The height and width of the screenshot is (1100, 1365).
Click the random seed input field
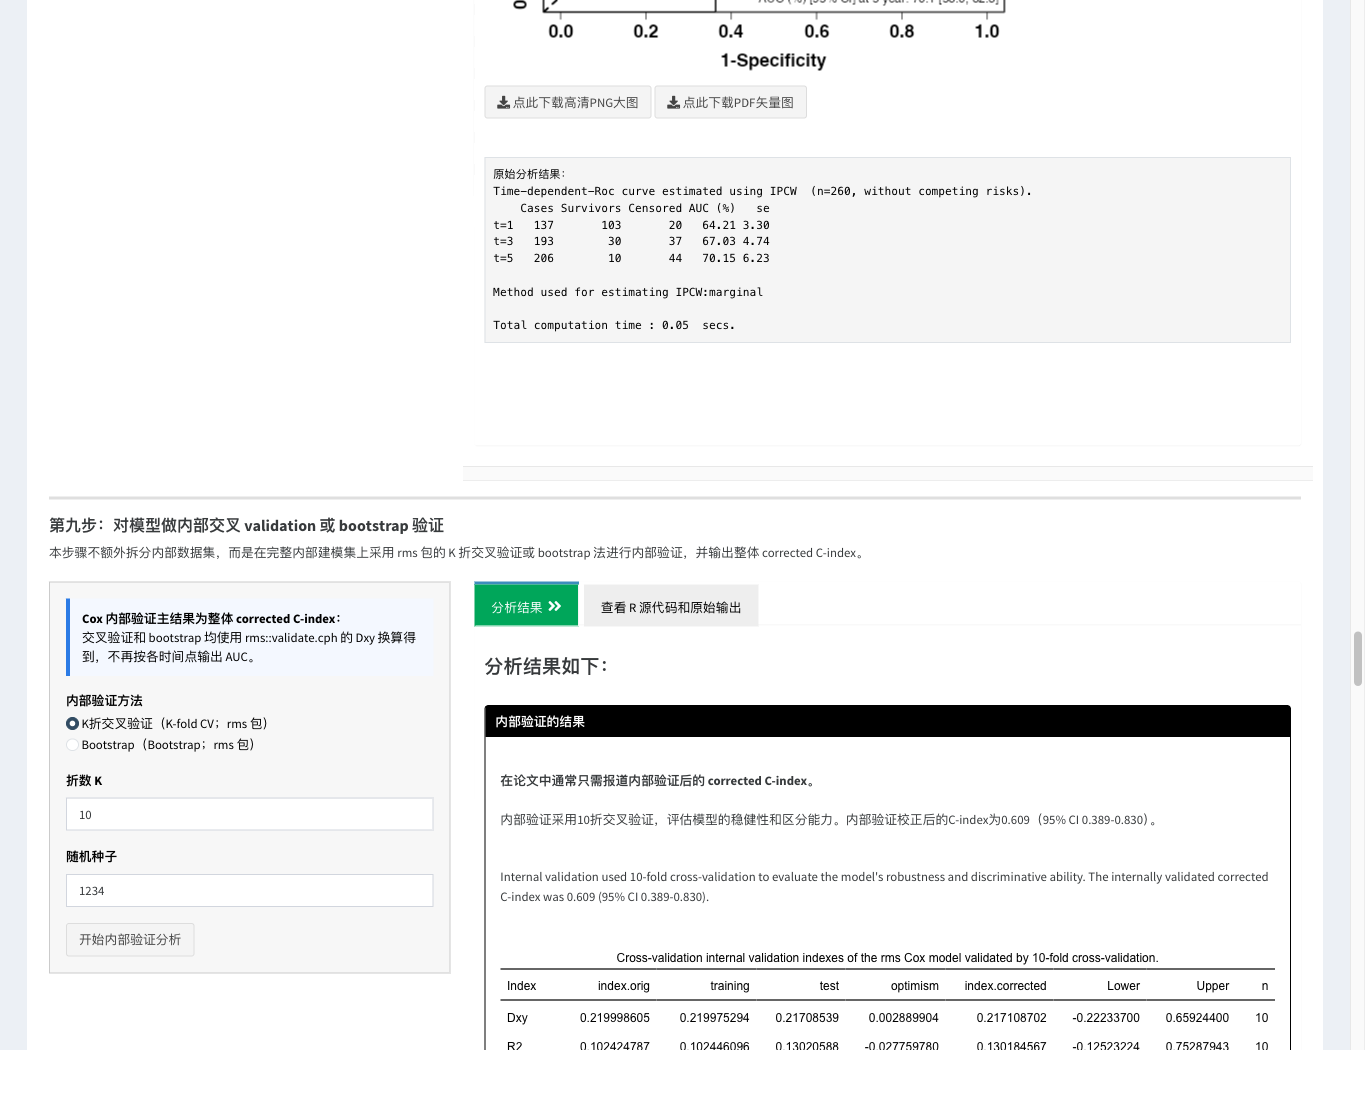click(249, 890)
